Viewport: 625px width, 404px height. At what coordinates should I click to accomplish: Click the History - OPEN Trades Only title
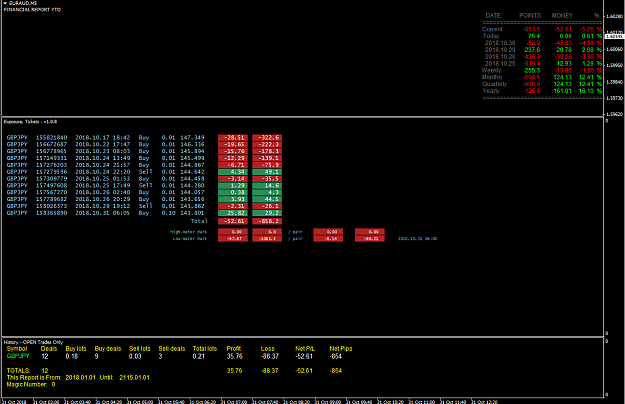tap(33, 342)
